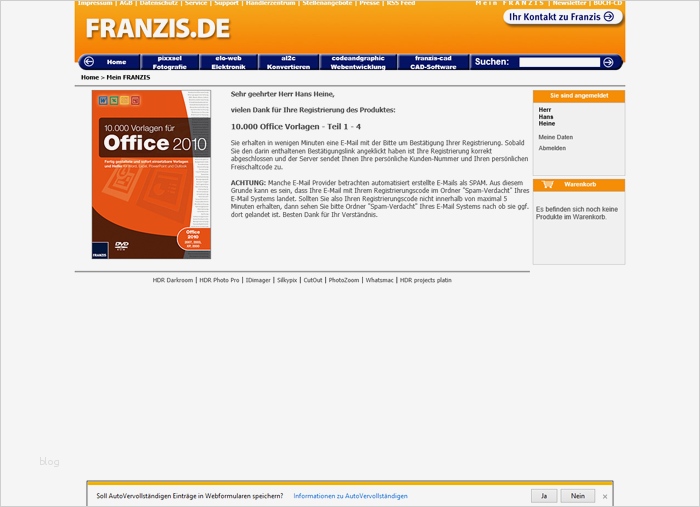This screenshot has height=507, width=700.
Task: Open the Office 2010 Vorlagen product cover image
Action: pyautogui.click(x=151, y=175)
